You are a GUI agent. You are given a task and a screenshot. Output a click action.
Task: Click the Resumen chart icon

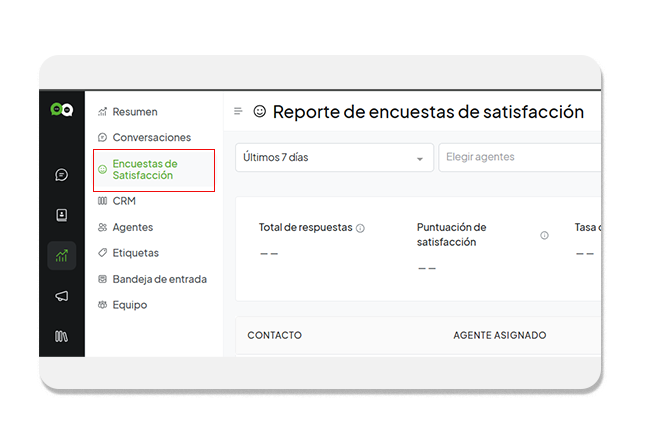[x=102, y=112]
